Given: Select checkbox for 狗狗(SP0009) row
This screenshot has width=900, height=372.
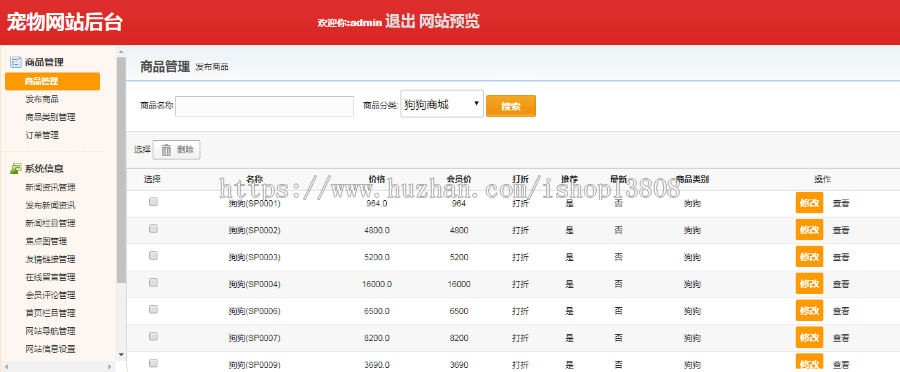Looking at the screenshot, I should point(153,363).
